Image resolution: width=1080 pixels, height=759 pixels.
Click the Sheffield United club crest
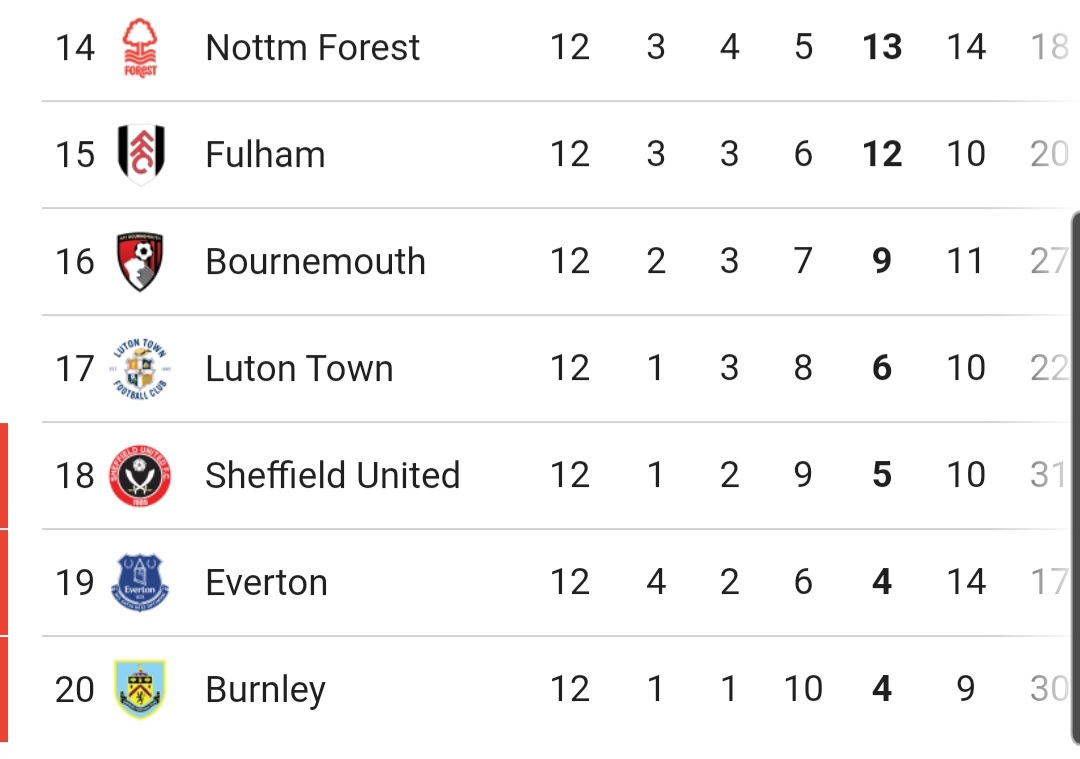140,475
